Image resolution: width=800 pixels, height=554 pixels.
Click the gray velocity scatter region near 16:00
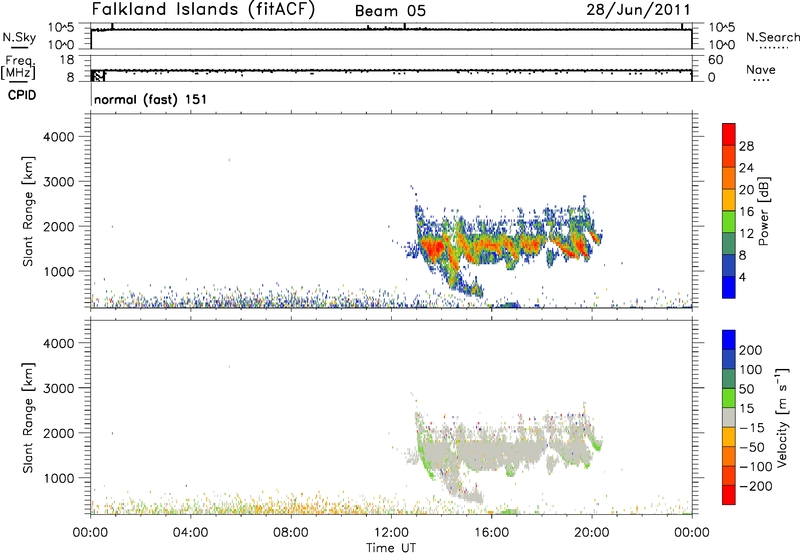click(x=492, y=452)
